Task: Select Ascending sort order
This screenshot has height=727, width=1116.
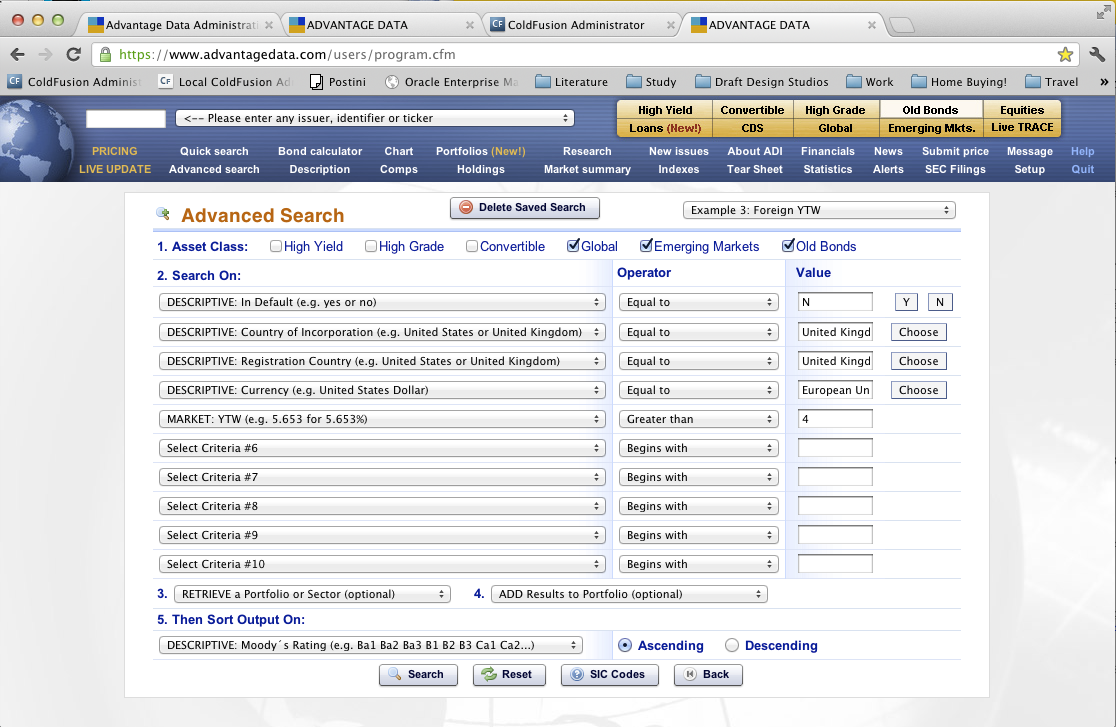Action: pyautogui.click(x=625, y=645)
